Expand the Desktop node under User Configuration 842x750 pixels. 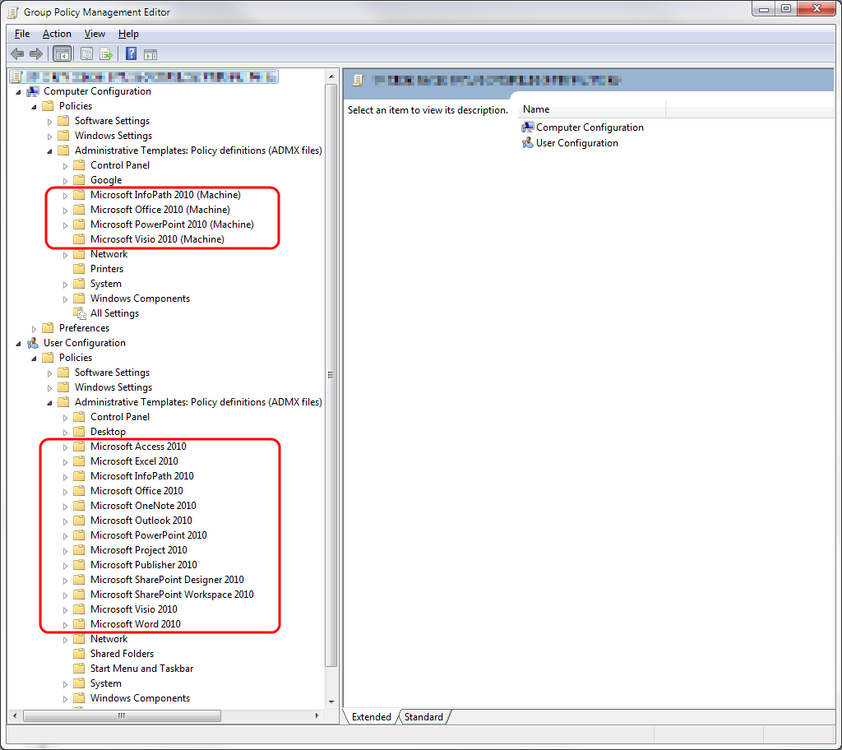click(x=65, y=432)
